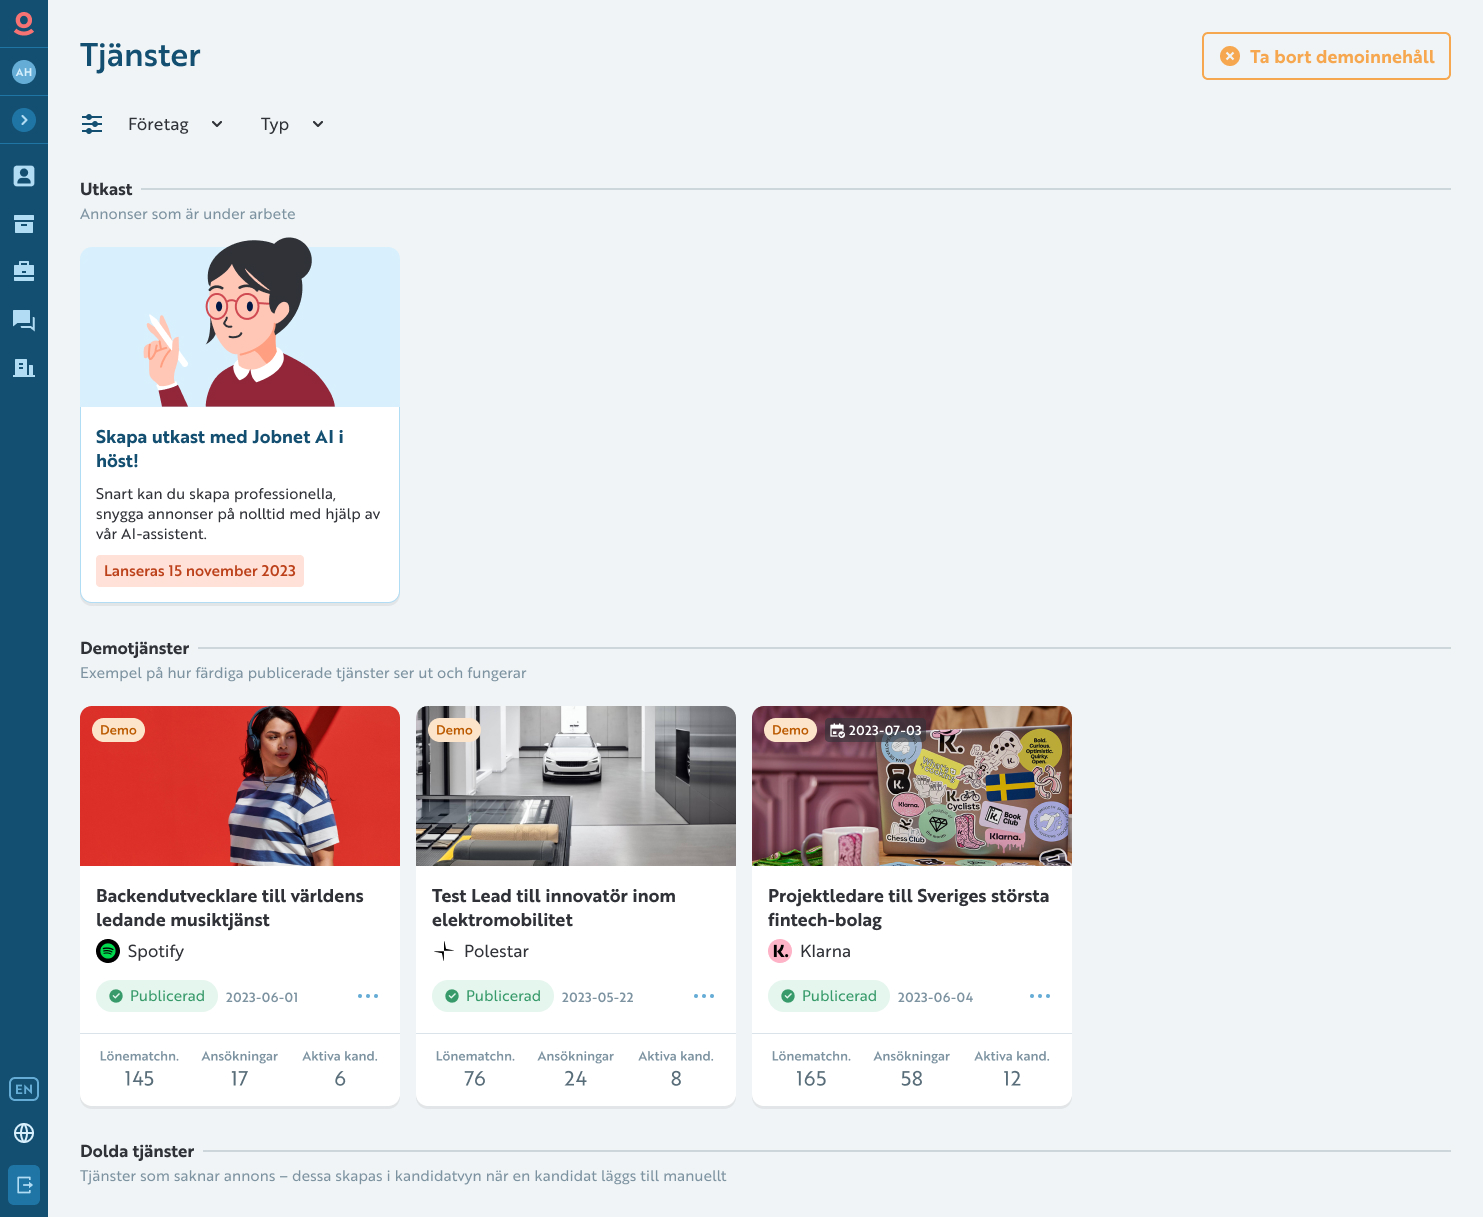Toggle the Publicerad status on the Spotify card

[156, 996]
